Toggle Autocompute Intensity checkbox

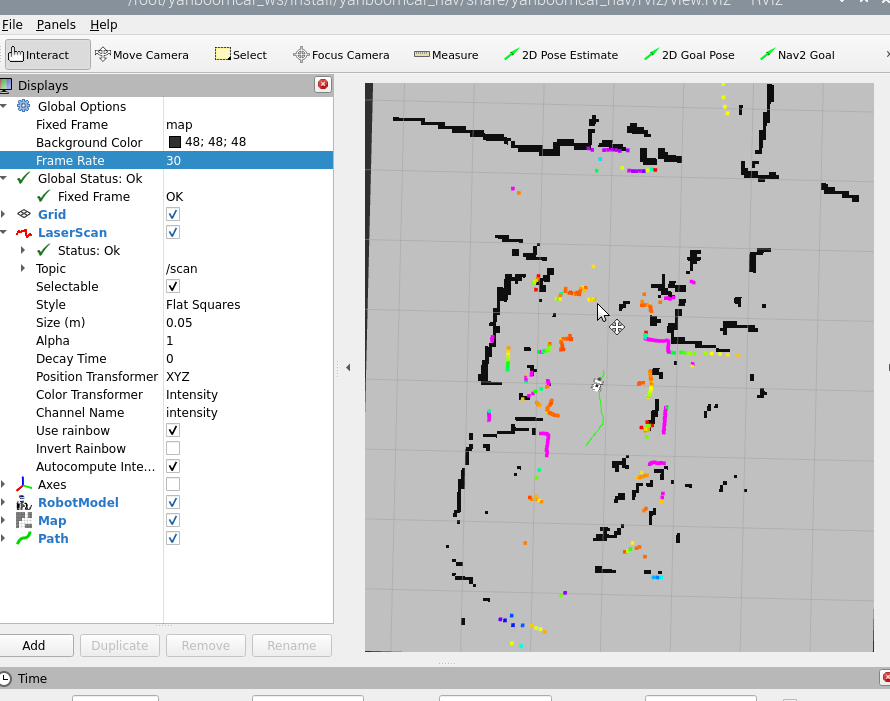[173, 466]
